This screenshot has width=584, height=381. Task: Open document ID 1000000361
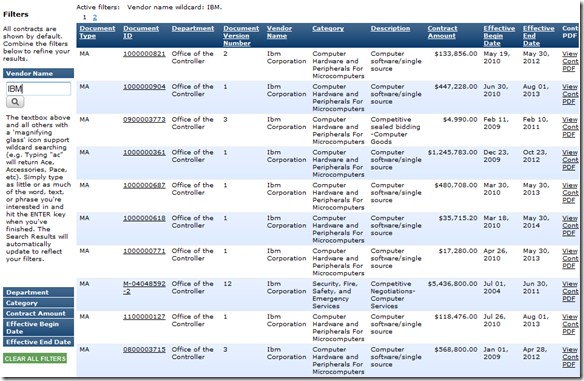(144, 152)
